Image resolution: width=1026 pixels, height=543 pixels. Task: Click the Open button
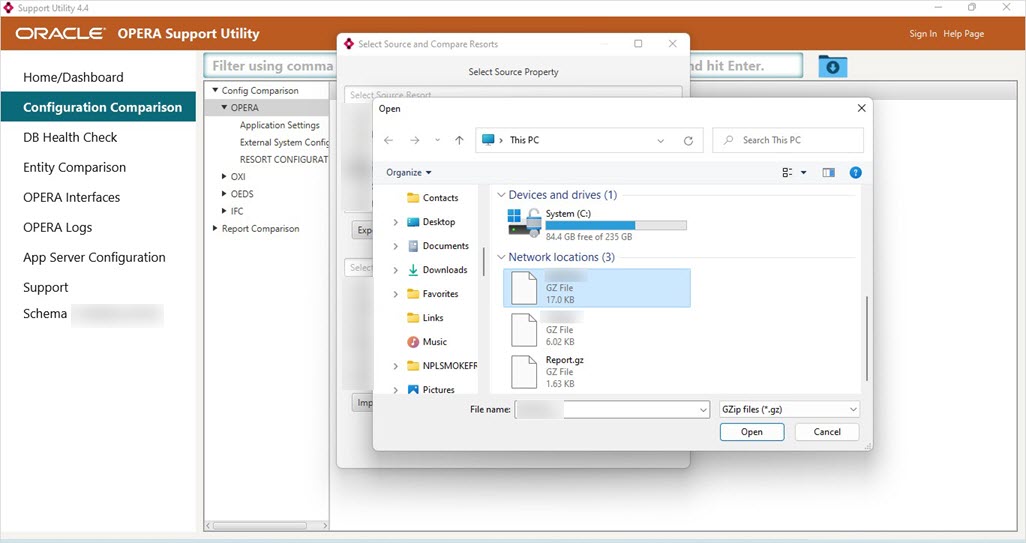(752, 432)
